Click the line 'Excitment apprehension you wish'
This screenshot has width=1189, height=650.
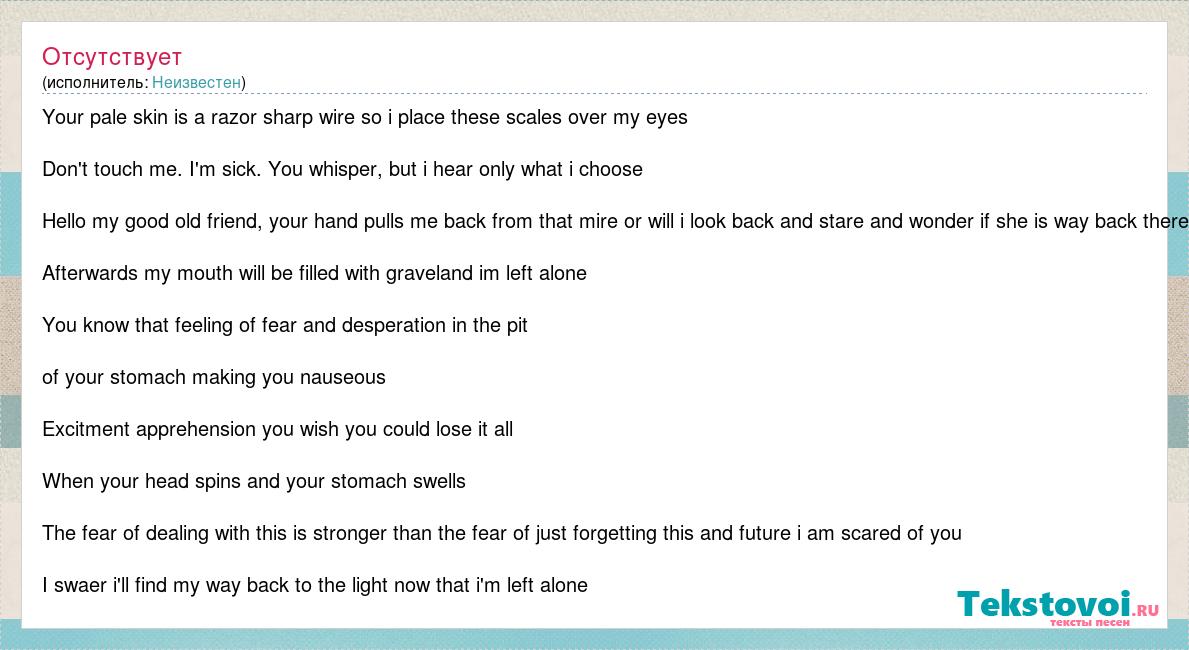coord(278,429)
